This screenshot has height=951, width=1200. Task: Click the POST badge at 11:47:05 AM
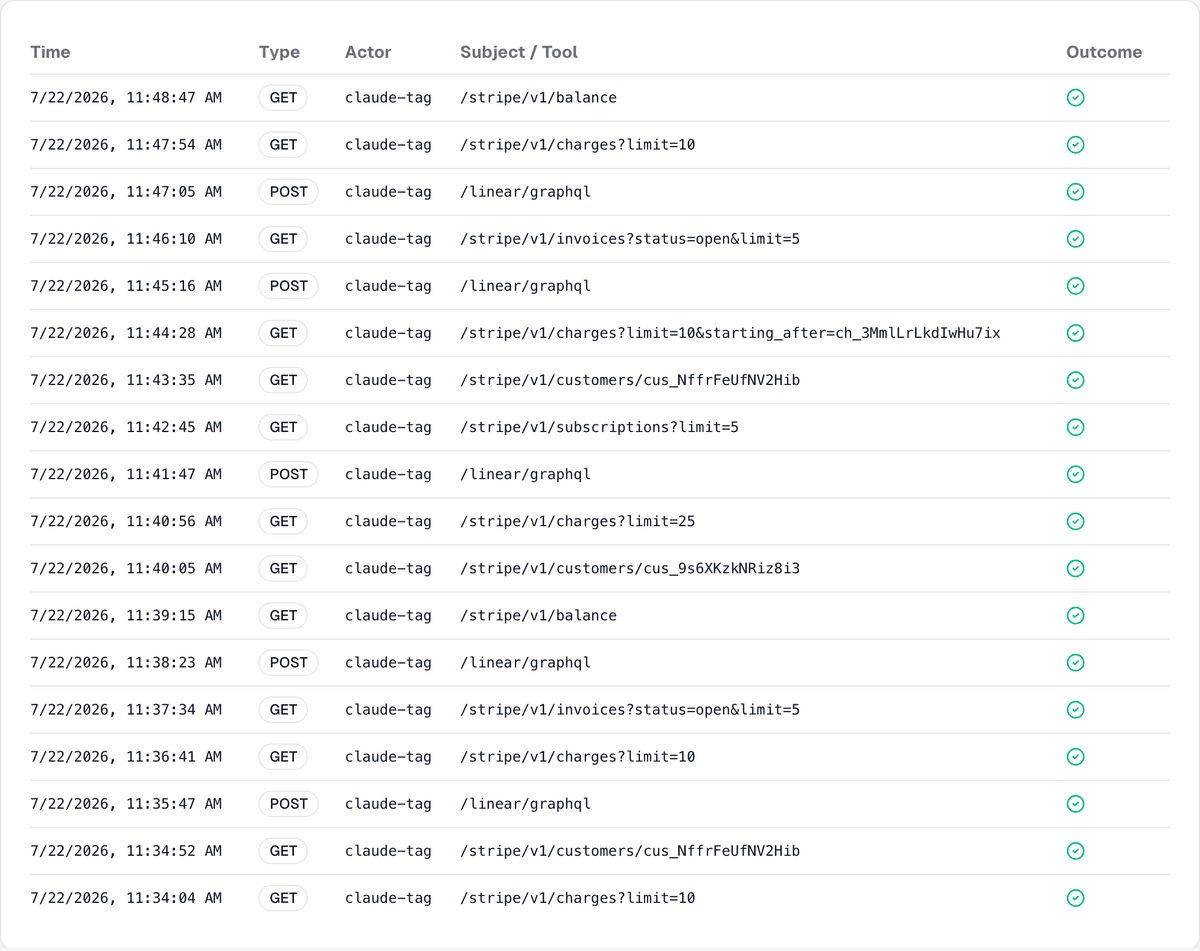coord(289,192)
